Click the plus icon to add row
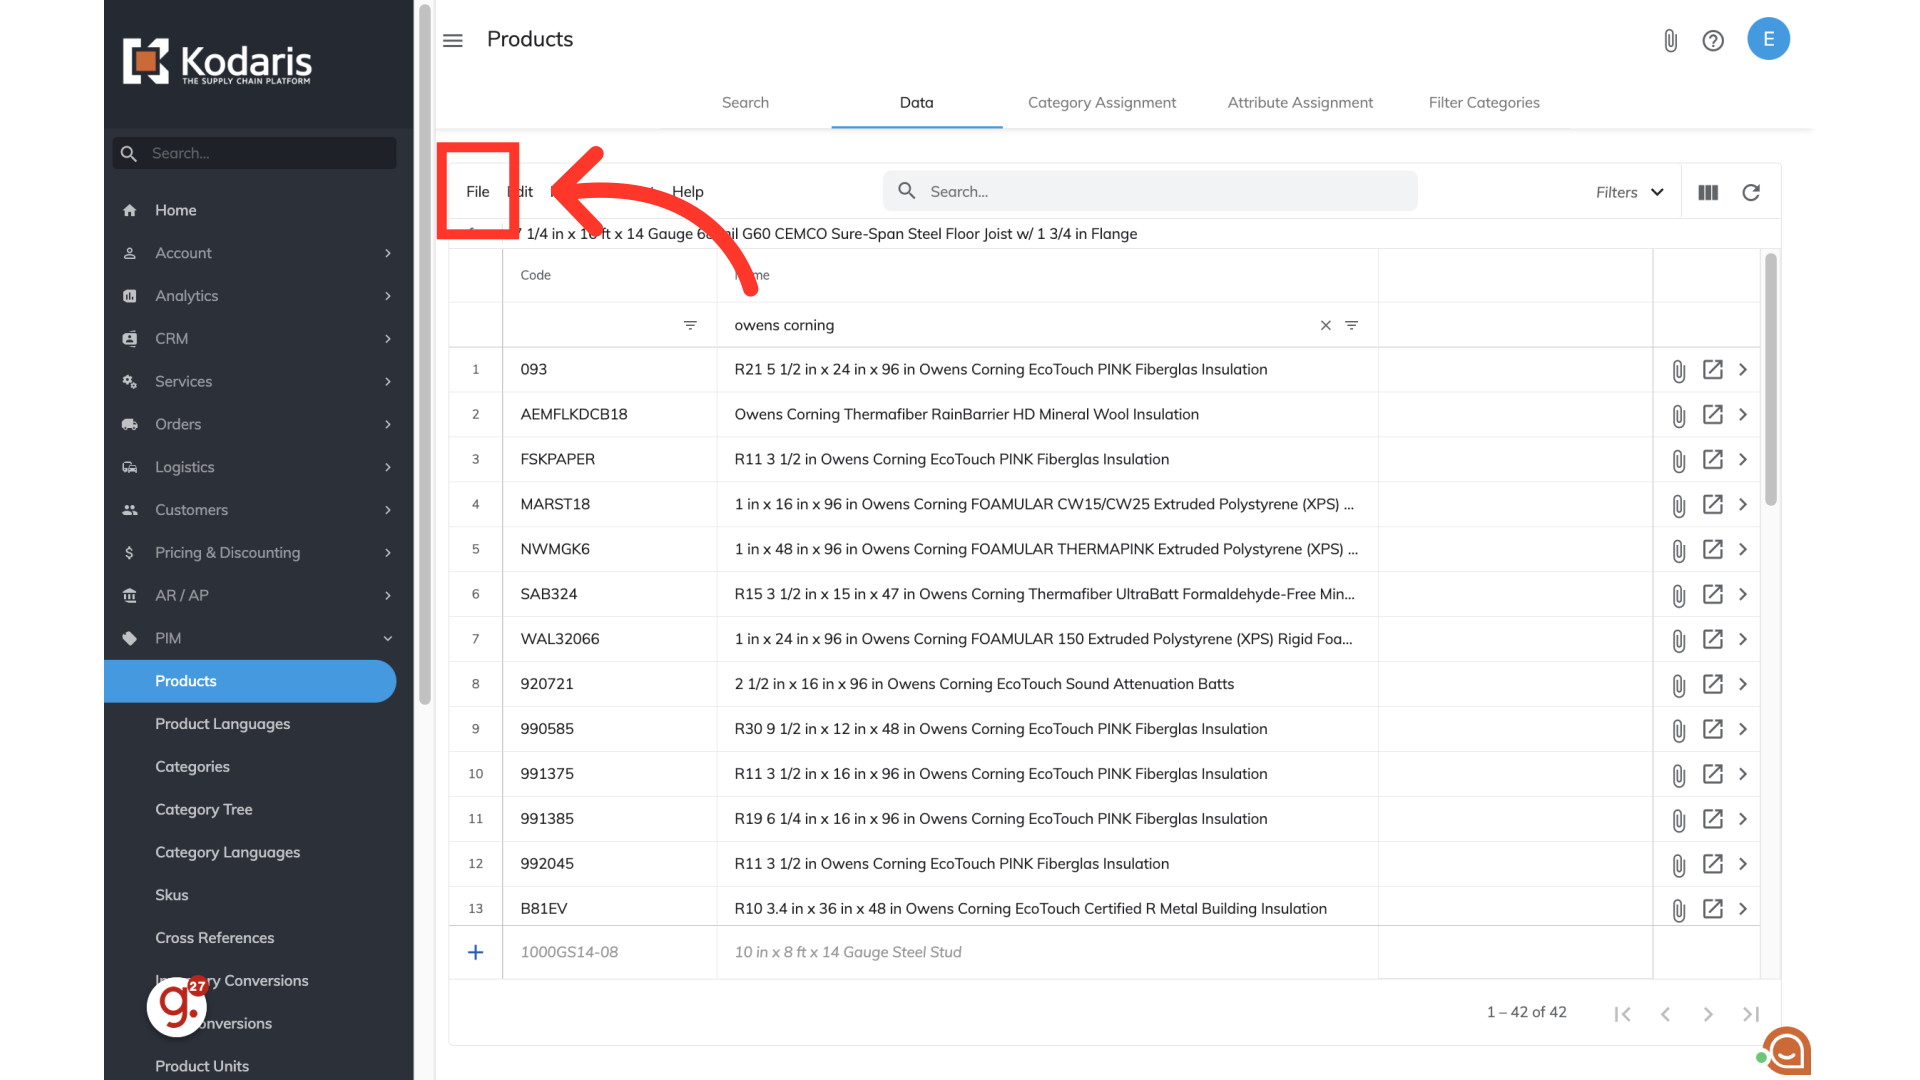 (x=476, y=953)
